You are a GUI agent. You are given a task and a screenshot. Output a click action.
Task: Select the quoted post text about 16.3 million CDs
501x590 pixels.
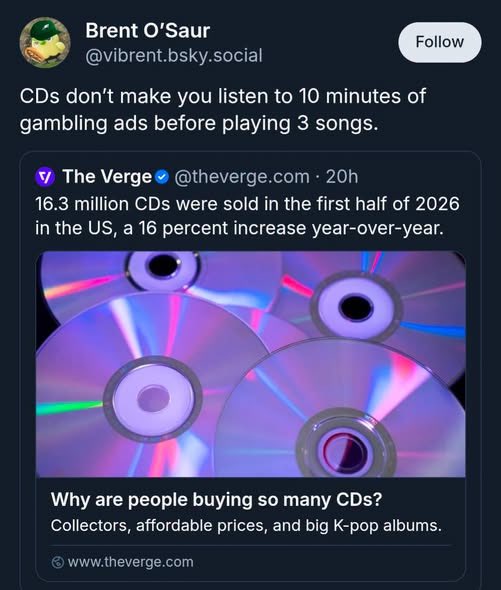coord(247,216)
